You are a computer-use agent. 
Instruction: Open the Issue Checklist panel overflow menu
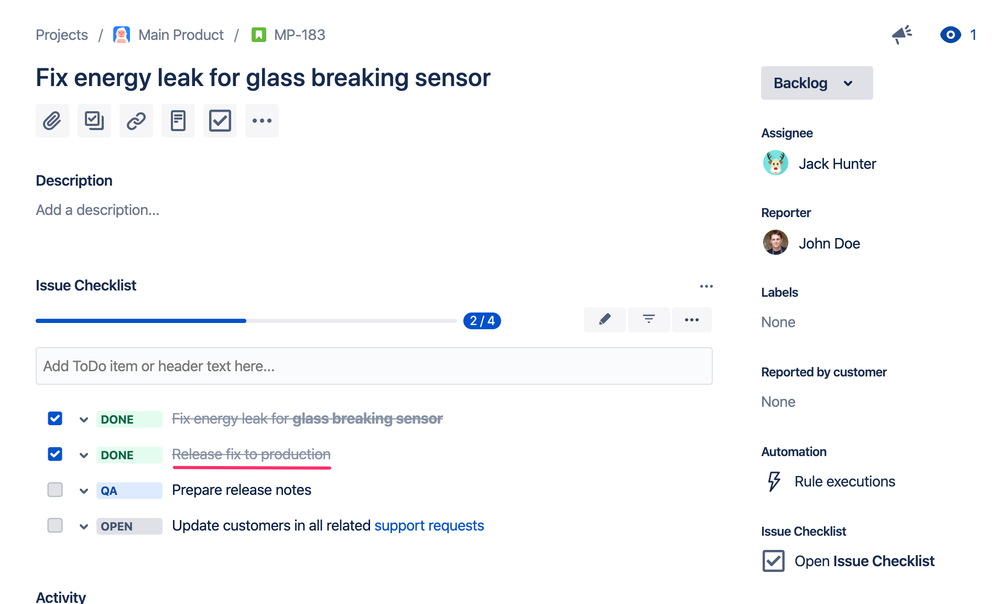coord(707,286)
